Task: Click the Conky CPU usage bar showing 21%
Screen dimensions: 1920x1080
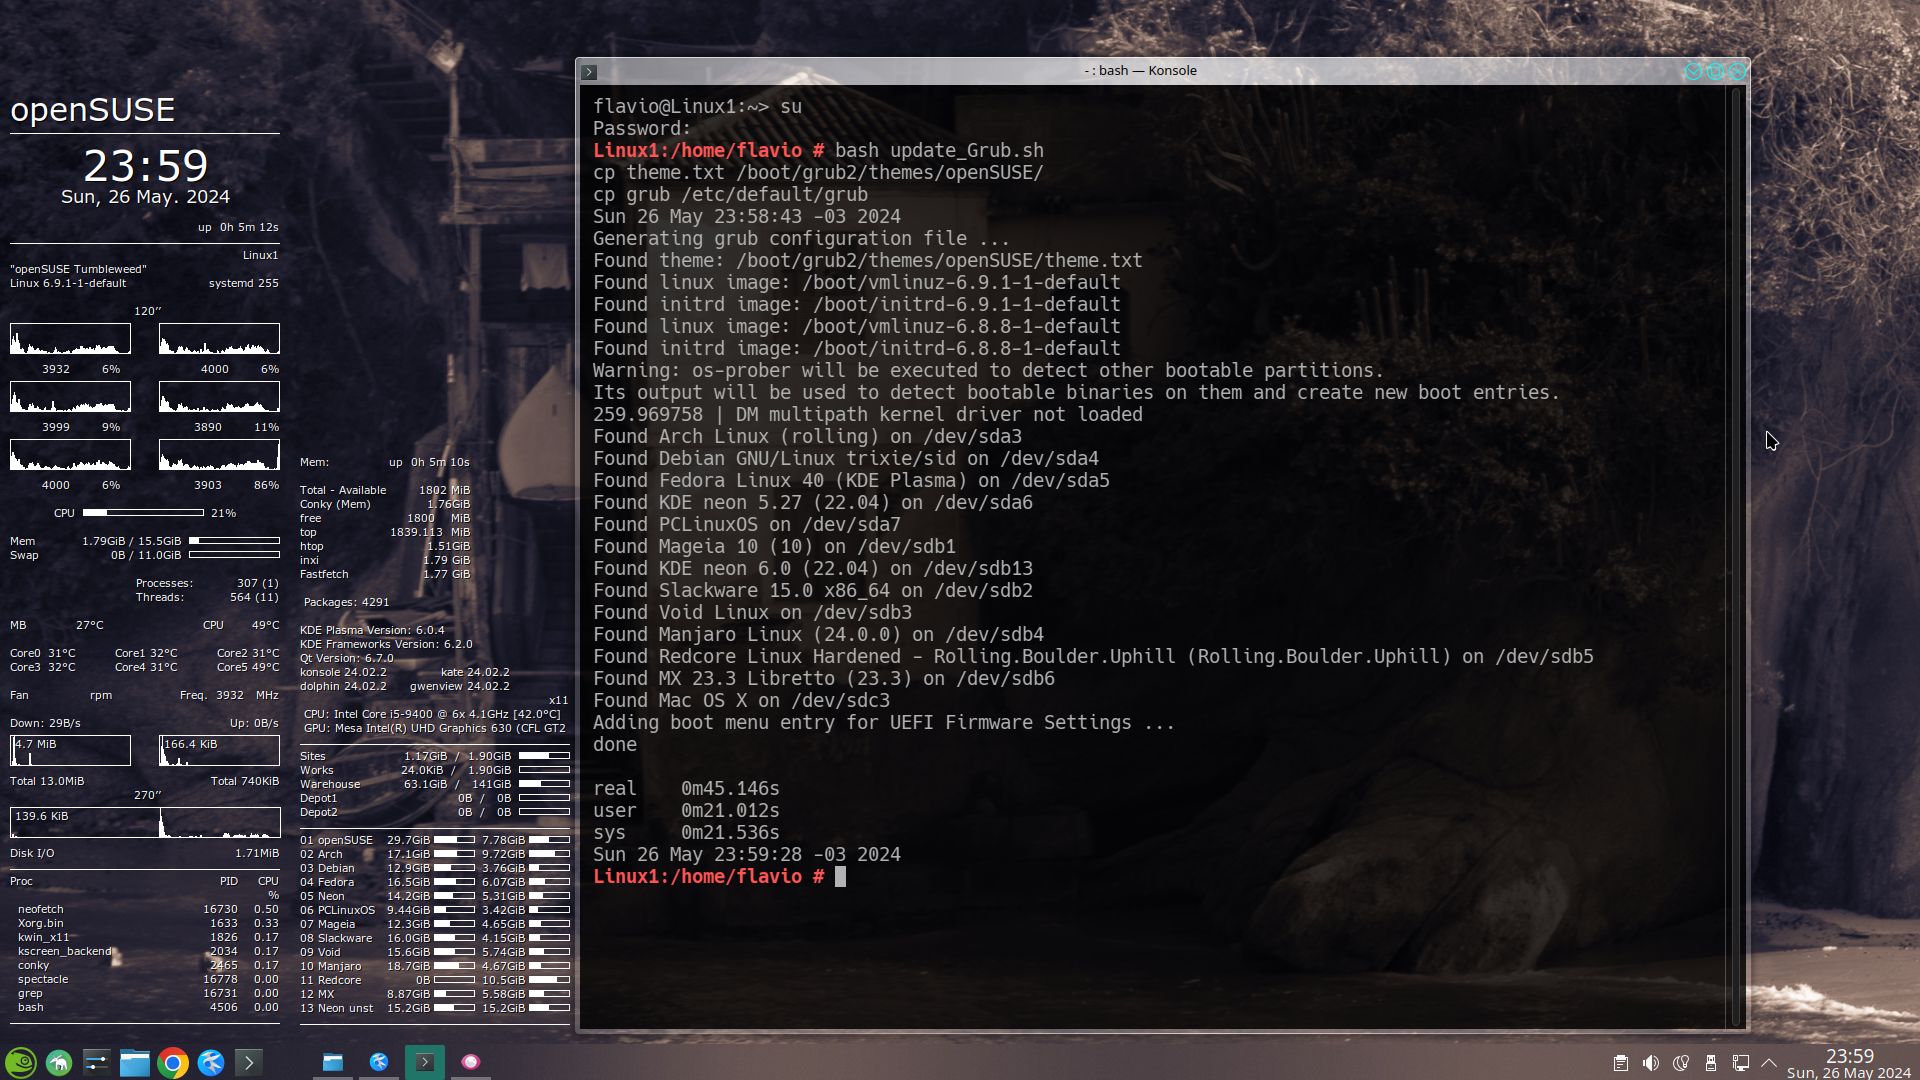Action: tap(143, 513)
